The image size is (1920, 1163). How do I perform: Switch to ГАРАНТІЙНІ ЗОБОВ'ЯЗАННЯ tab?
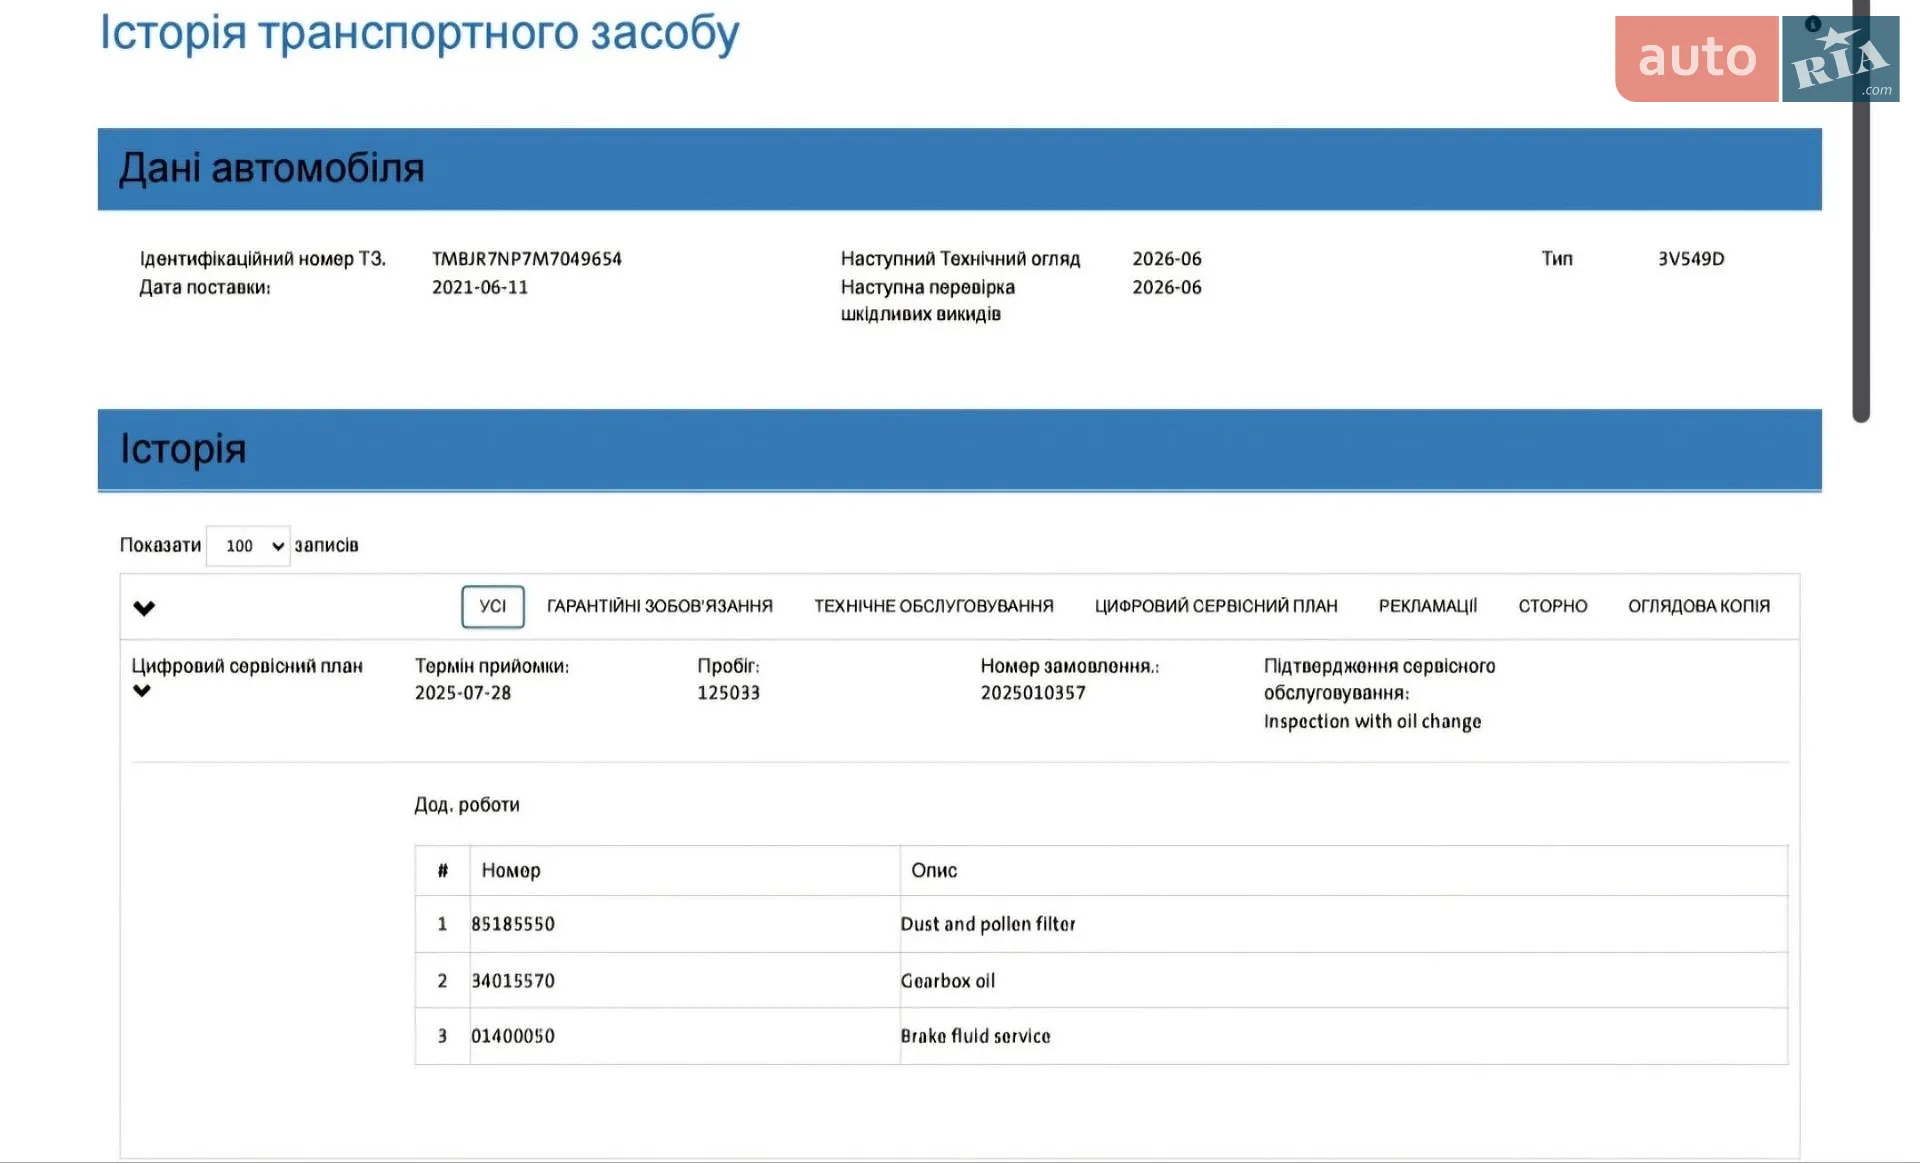[660, 606]
